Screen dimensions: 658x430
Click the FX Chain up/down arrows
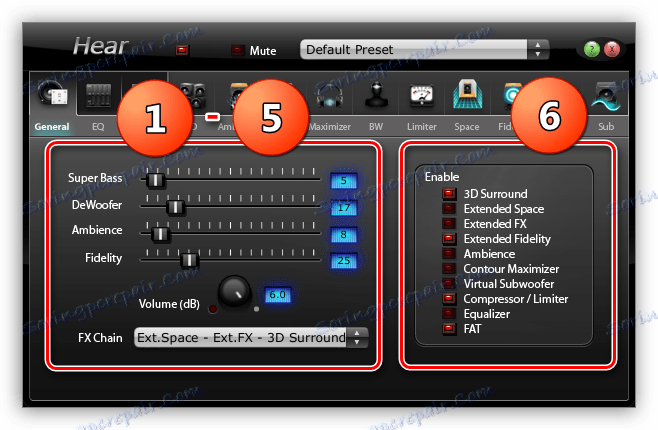pyautogui.click(x=357, y=338)
